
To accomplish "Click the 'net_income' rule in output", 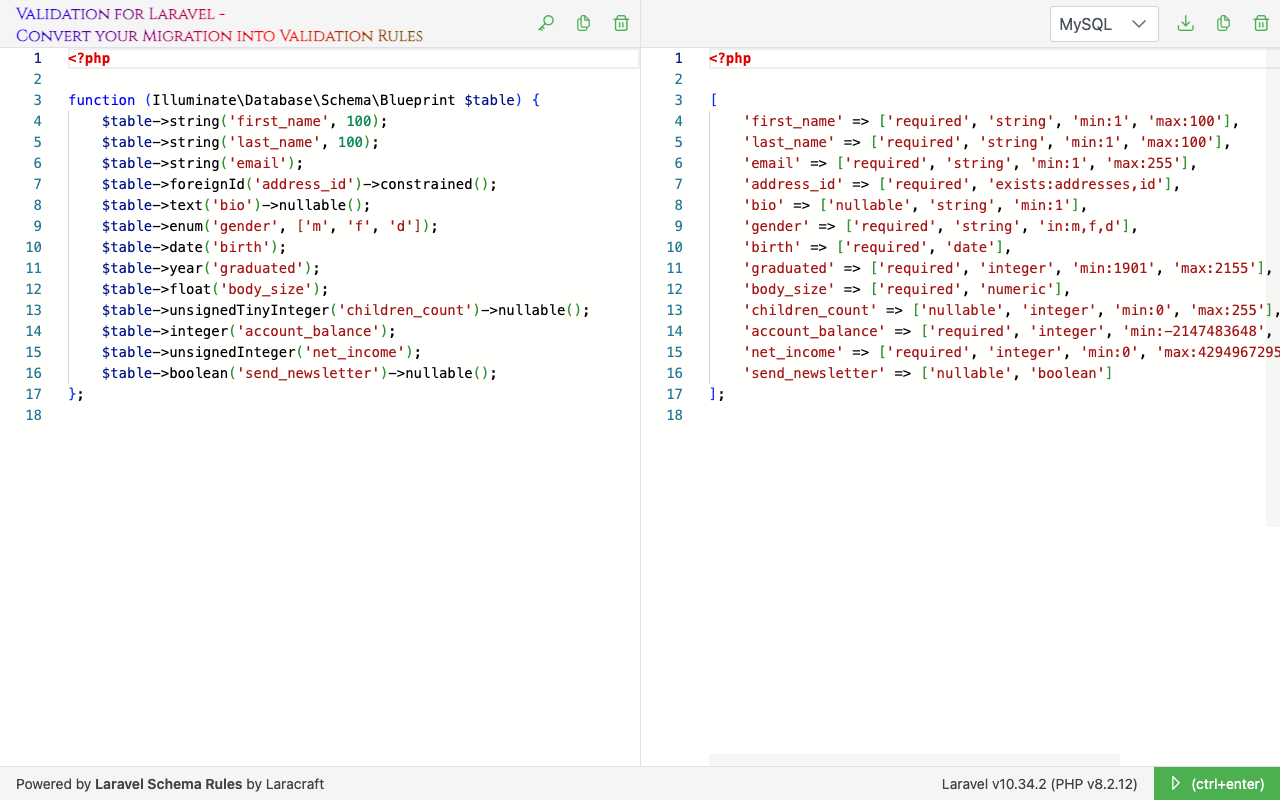I will (1011, 352).
